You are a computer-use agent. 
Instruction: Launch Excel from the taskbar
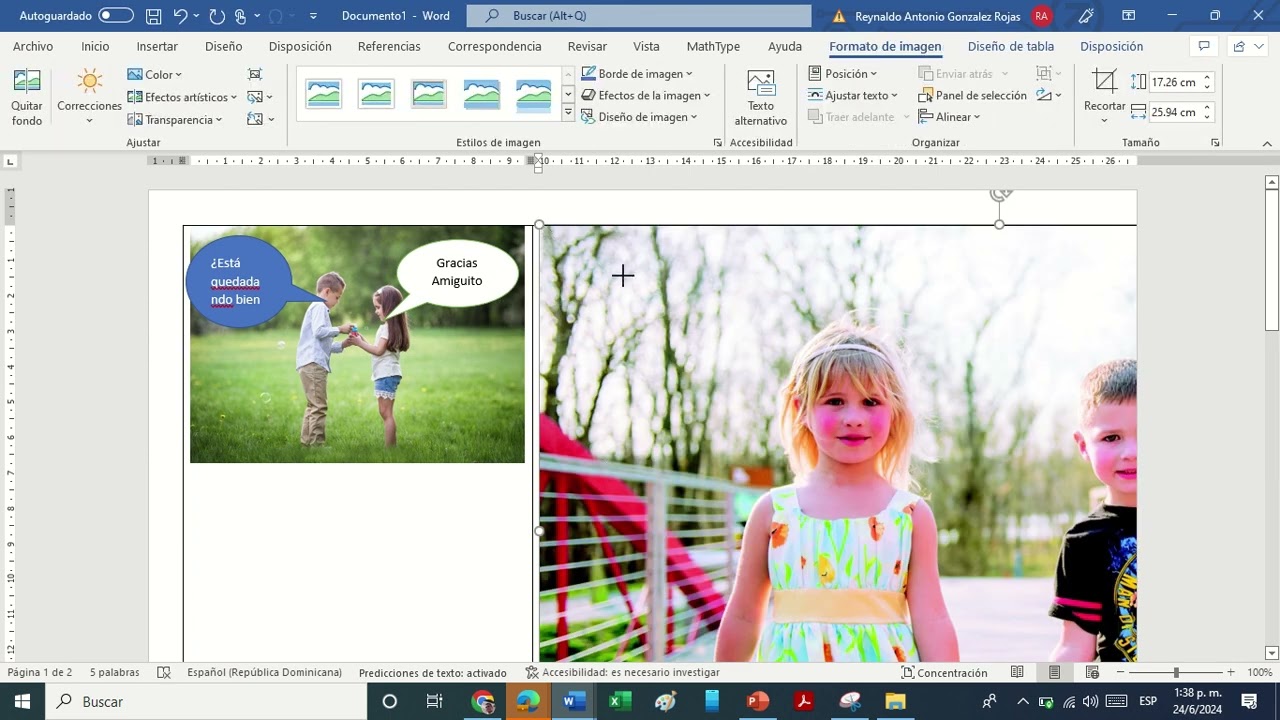[619, 701]
